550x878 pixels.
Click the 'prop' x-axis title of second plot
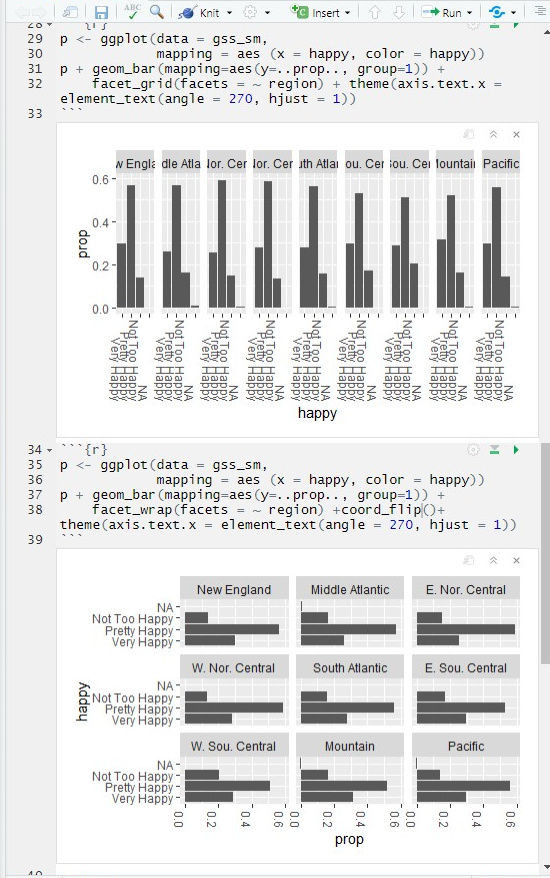pyautogui.click(x=349, y=839)
